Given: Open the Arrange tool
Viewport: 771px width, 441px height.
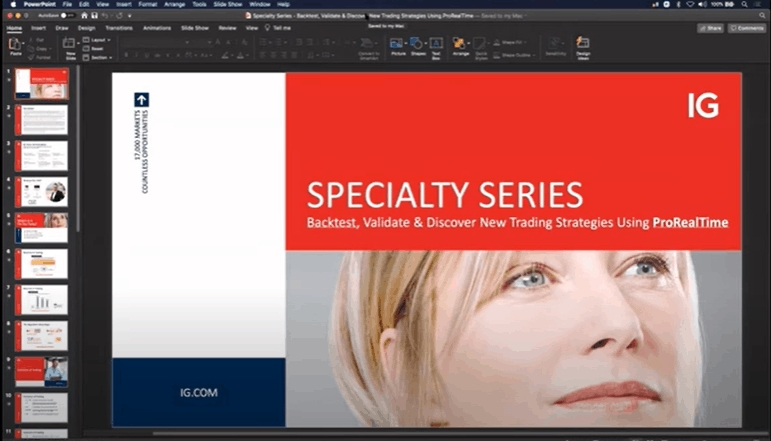Looking at the screenshot, I should click(x=459, y=43).
